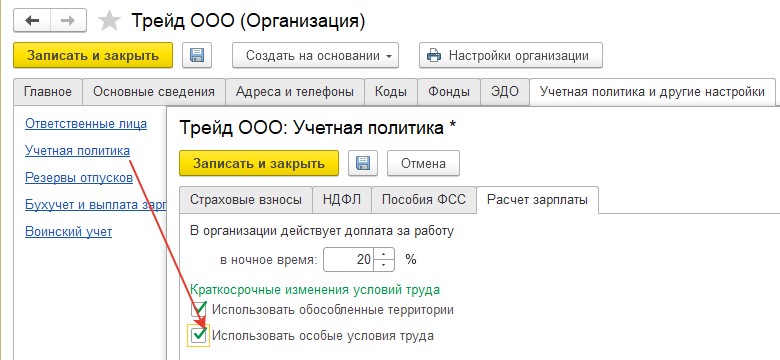Switch to Пособия ФСС tab
Screen dimensions: 780x360
(x=424, y=199)
